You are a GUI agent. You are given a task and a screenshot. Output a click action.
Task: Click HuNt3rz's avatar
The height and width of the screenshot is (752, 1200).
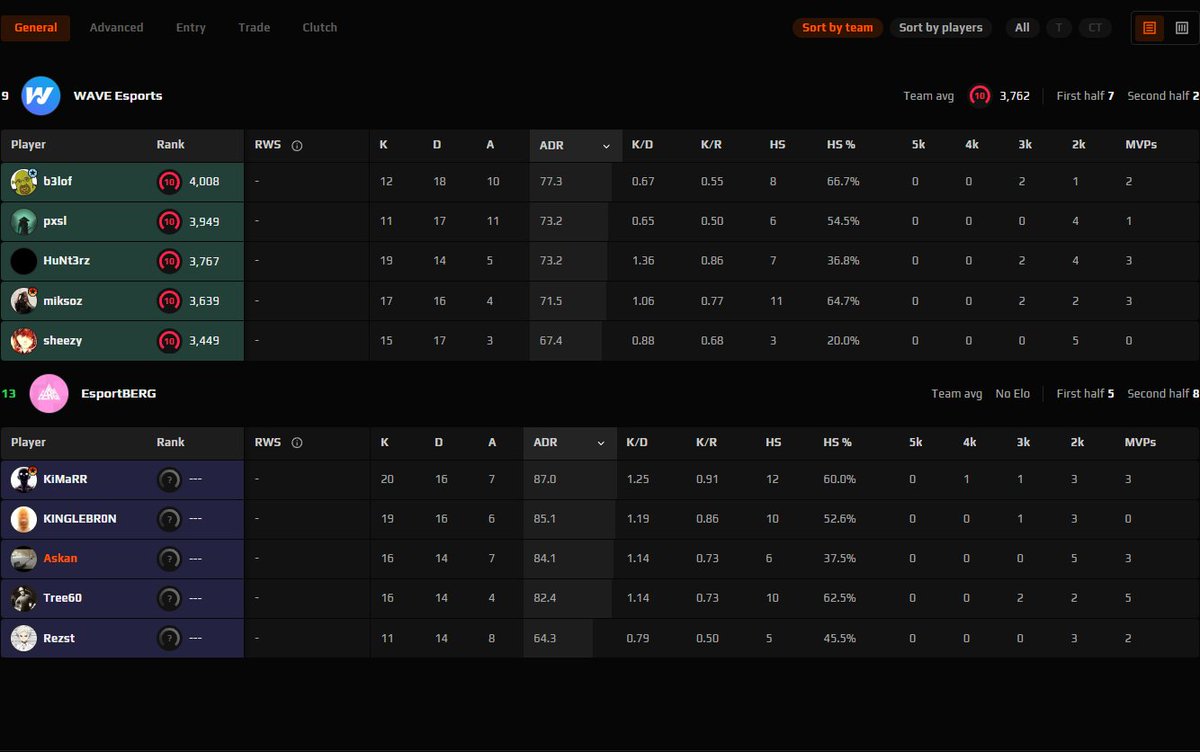[x=24, y=261]
